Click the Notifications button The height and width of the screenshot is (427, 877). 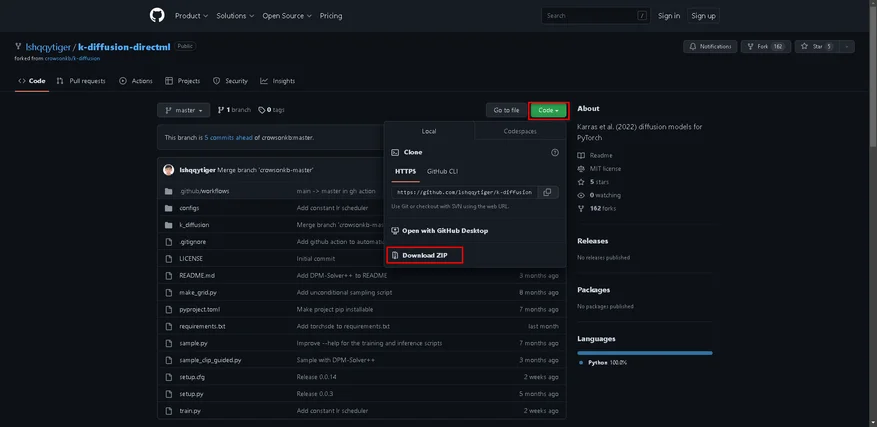coord(710,47)
